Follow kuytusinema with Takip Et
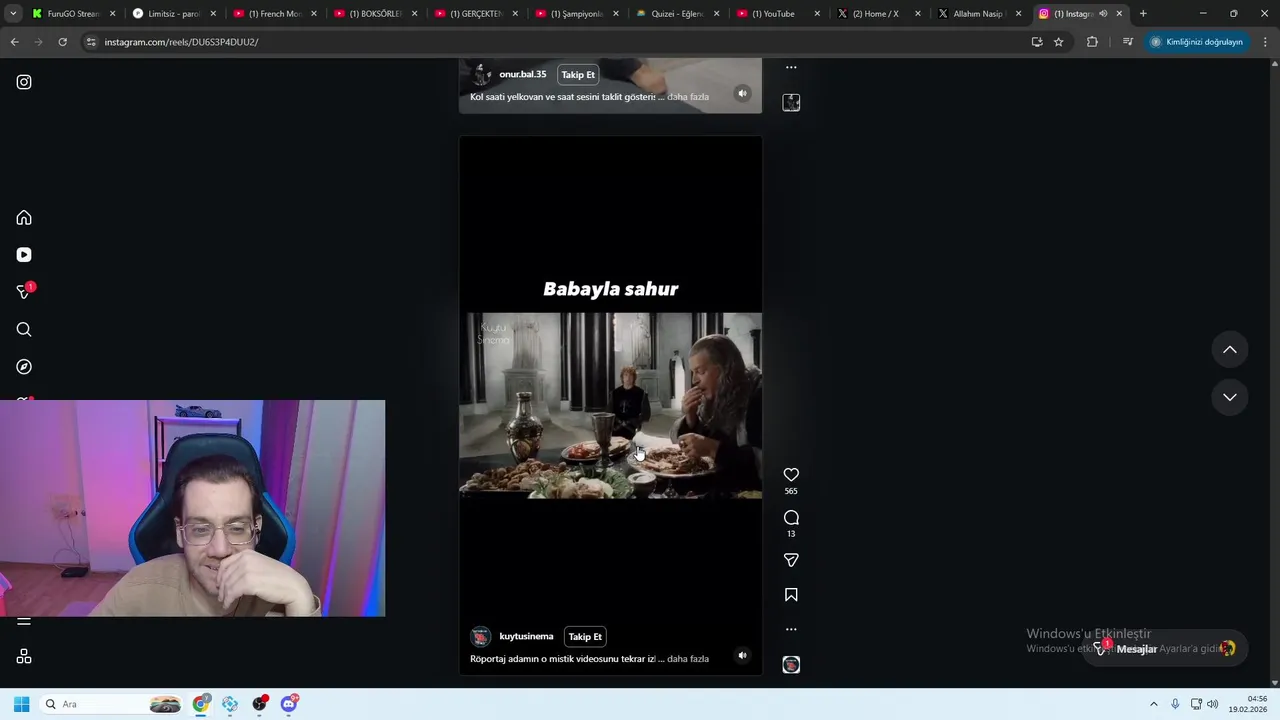 point(585,637)
